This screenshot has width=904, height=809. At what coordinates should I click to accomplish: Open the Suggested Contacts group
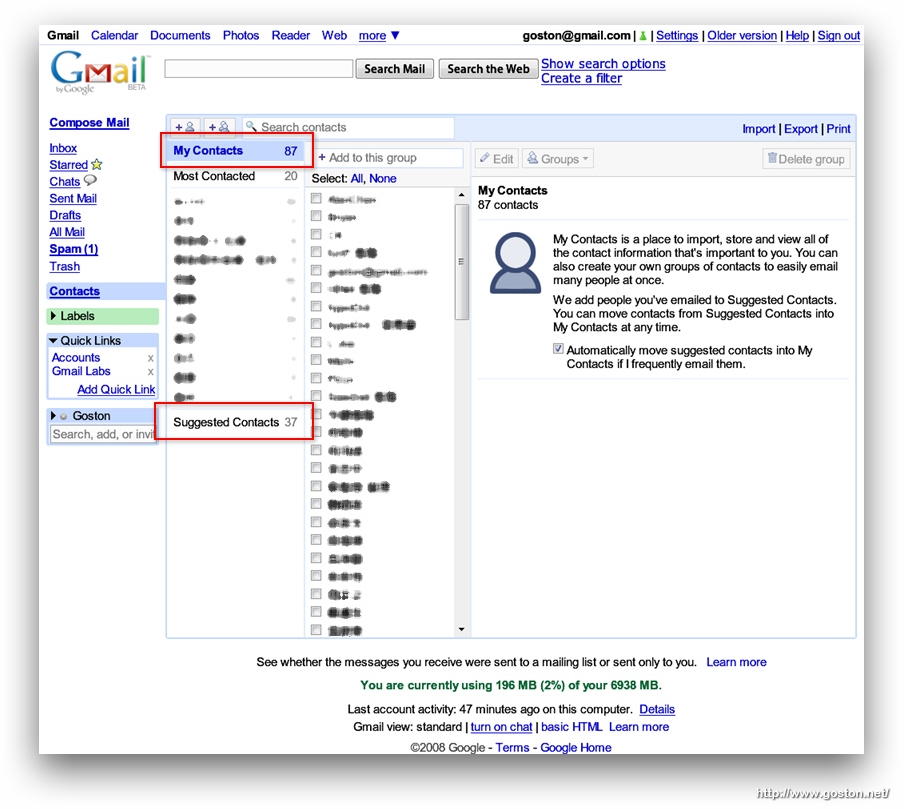(x=234, y=423)
